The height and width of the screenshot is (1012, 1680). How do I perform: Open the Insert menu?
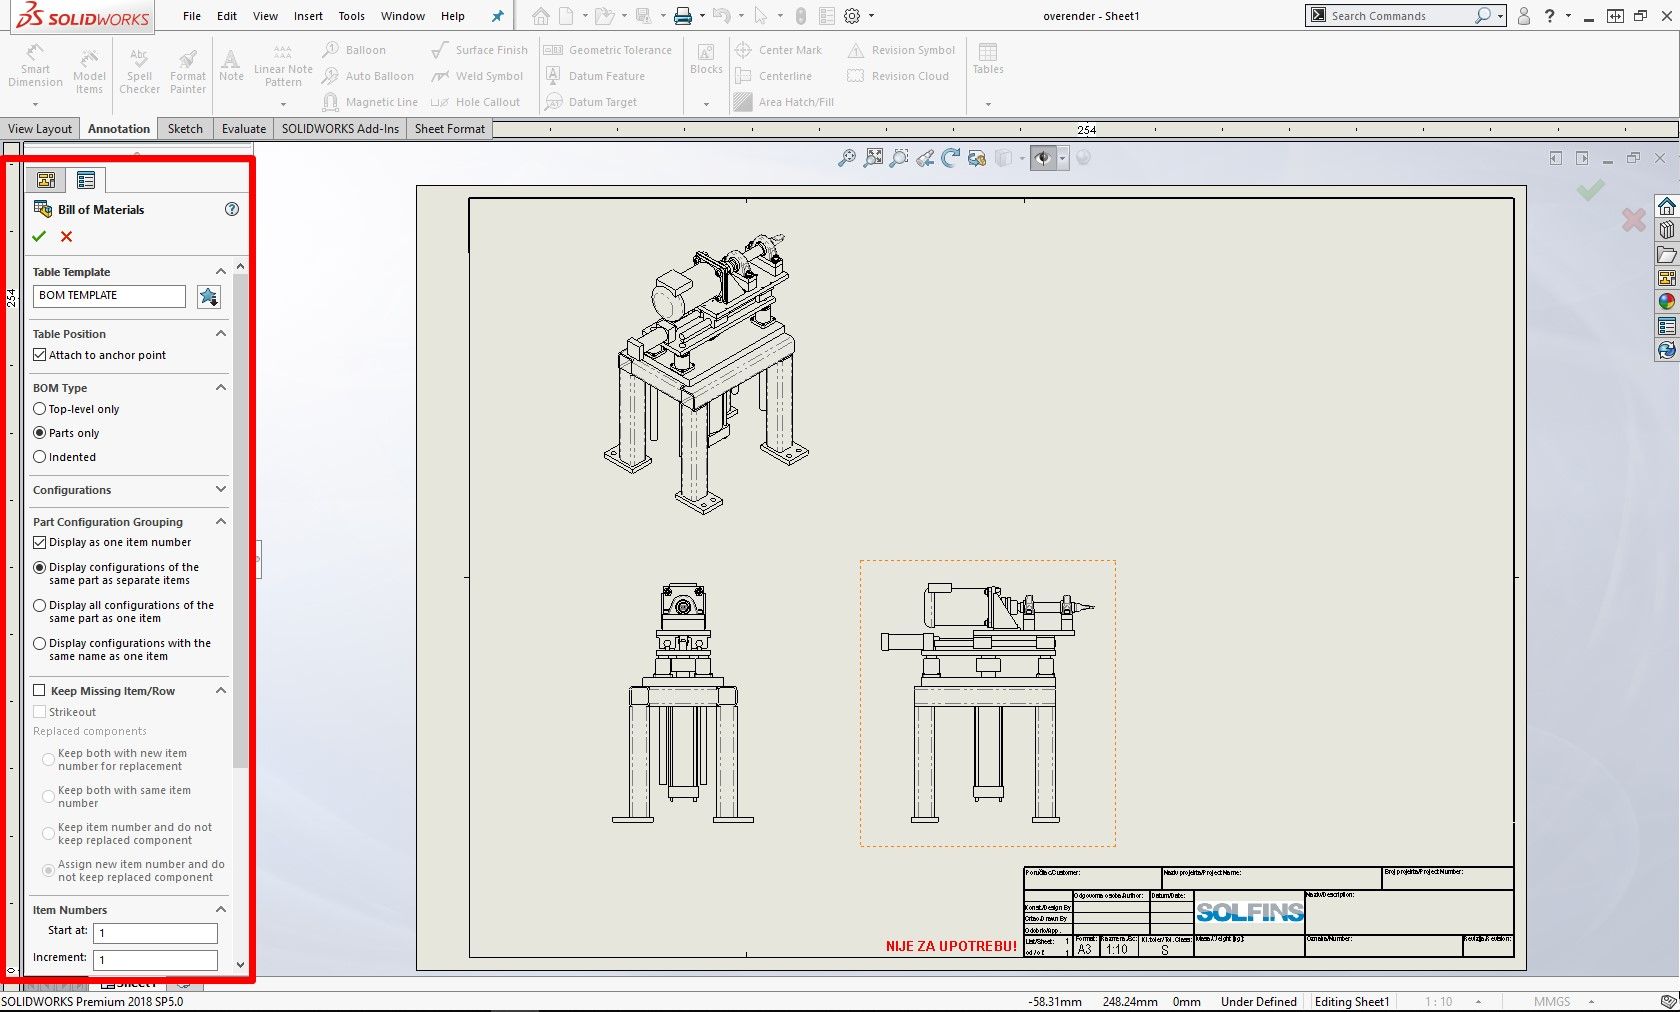point(308,16)
